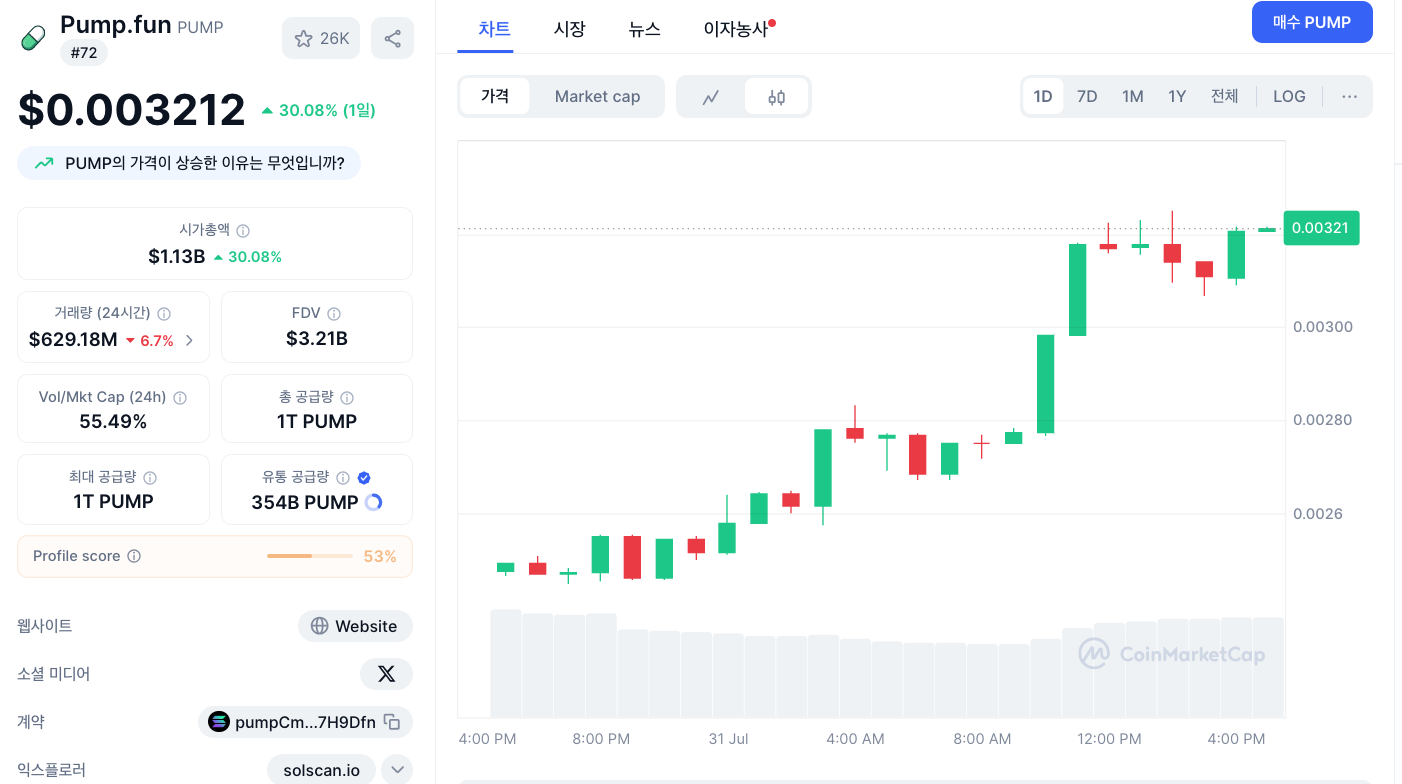Click the info icon beside 시가총액

[243, 230]
